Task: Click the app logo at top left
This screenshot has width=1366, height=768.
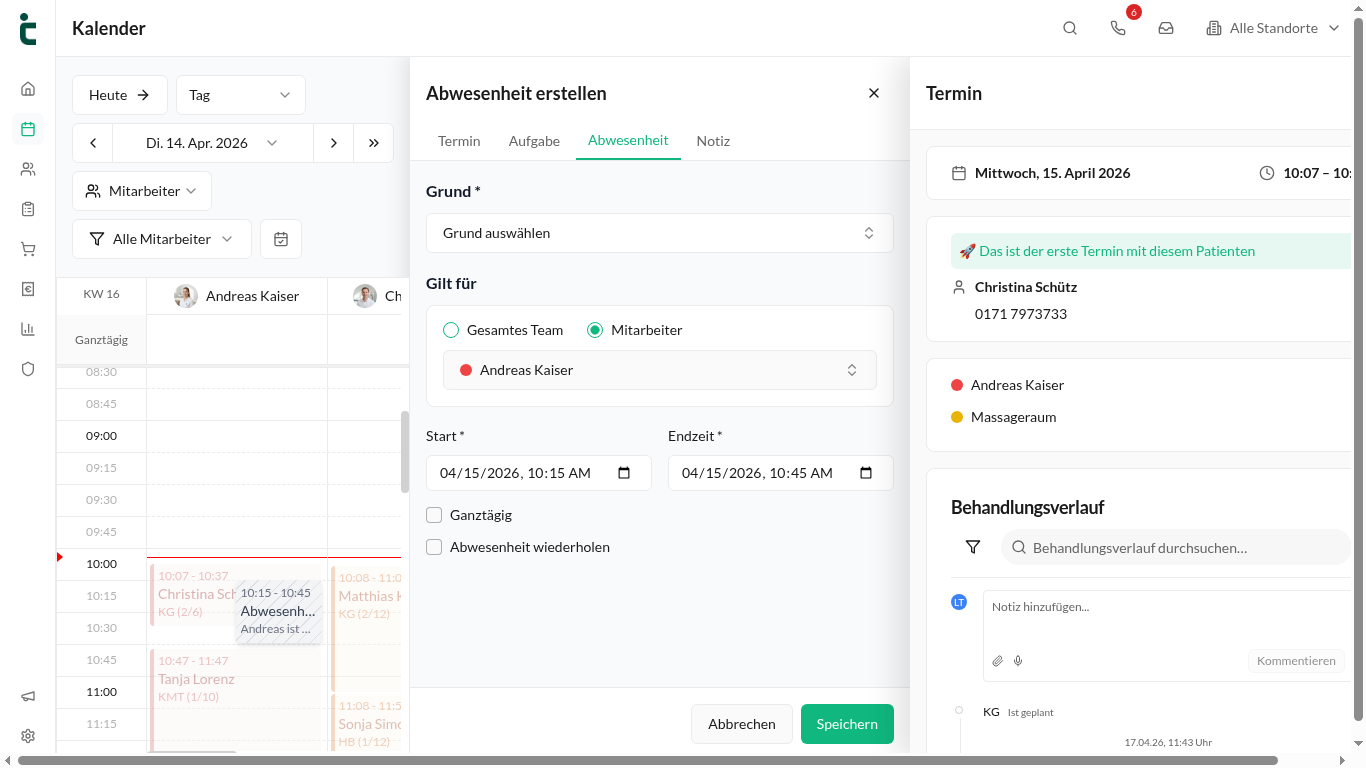Action: click(28, 28)
